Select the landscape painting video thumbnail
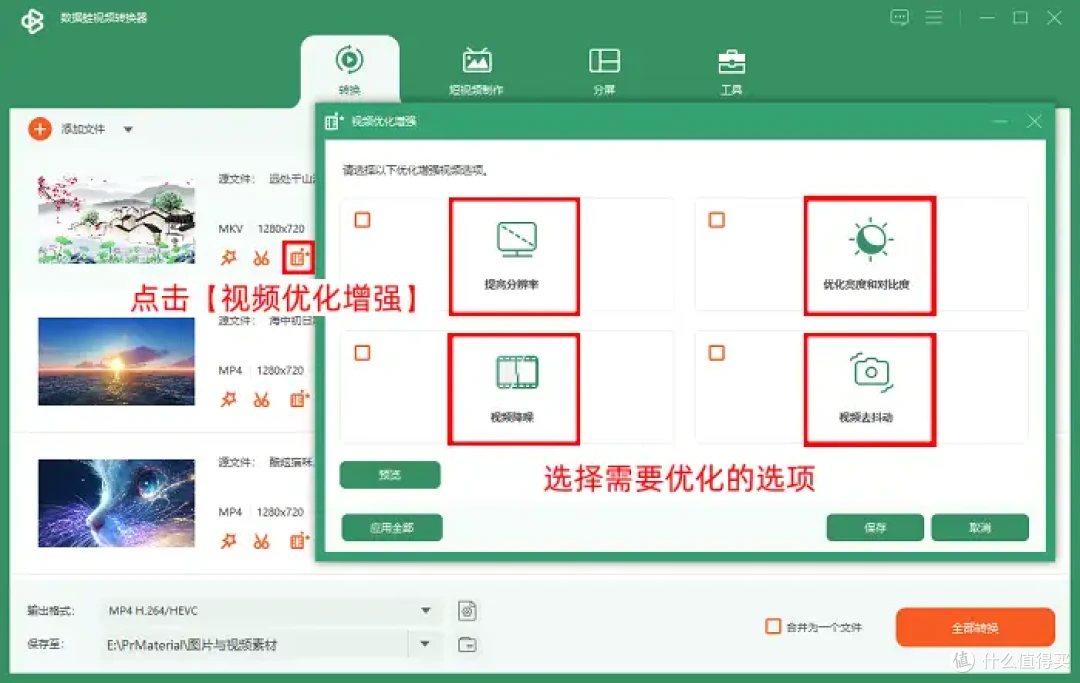1080x683 pixels. (116, 219)
